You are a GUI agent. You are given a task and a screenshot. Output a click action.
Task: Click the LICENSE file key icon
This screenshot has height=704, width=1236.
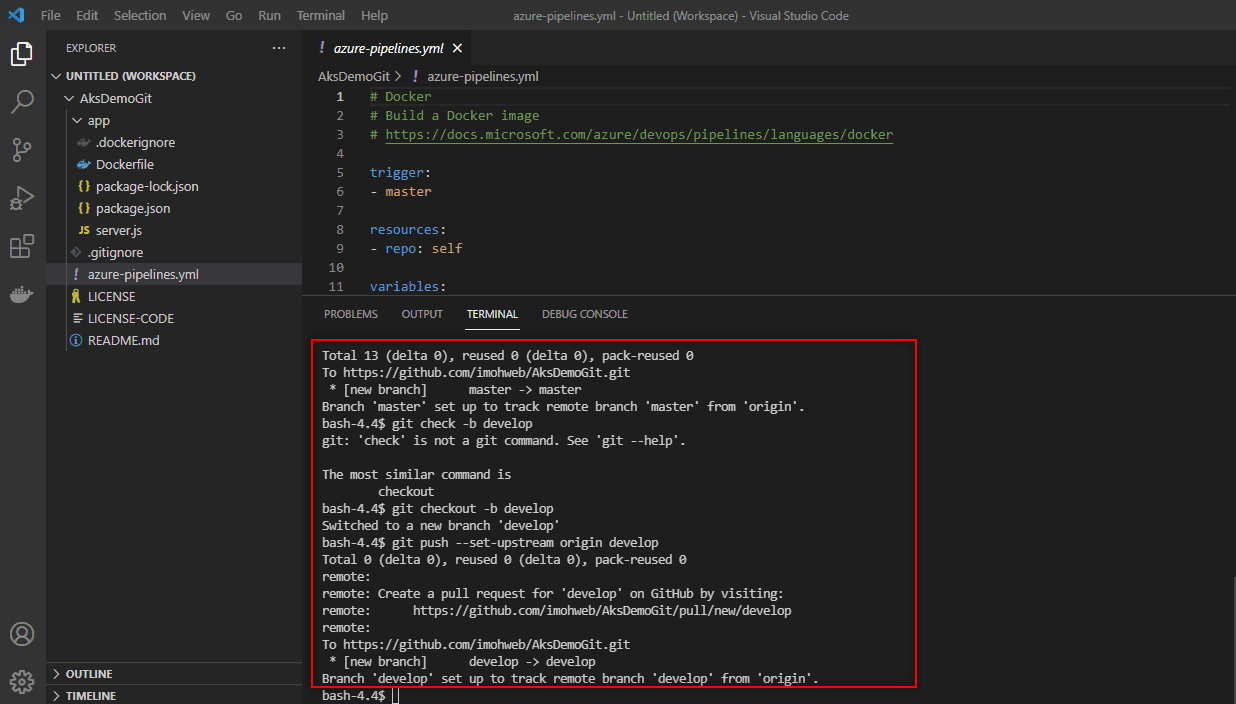[76, 297]
